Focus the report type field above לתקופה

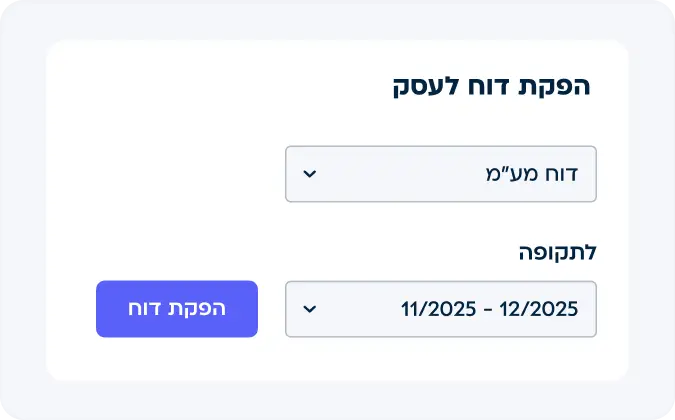tap(441, 174)
